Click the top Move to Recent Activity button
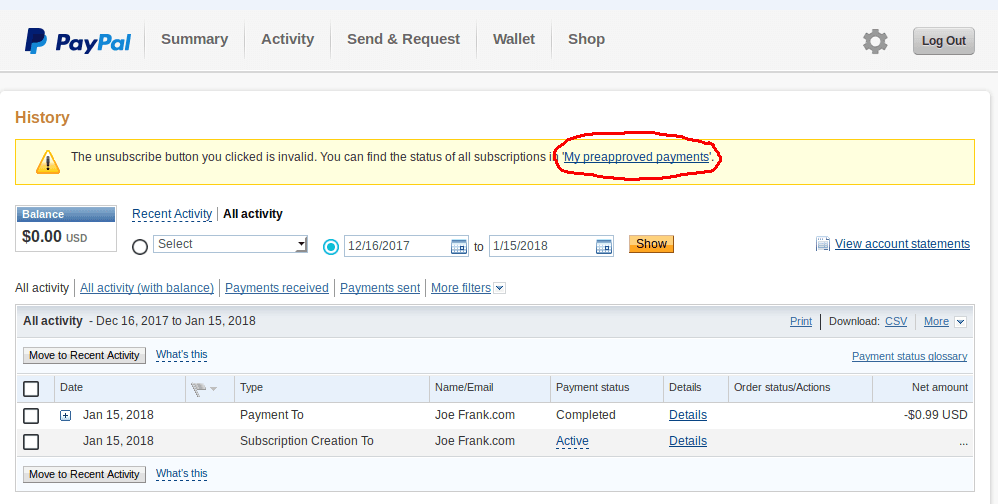The height and width of the screenshot is (504, 998). (84, 356)
